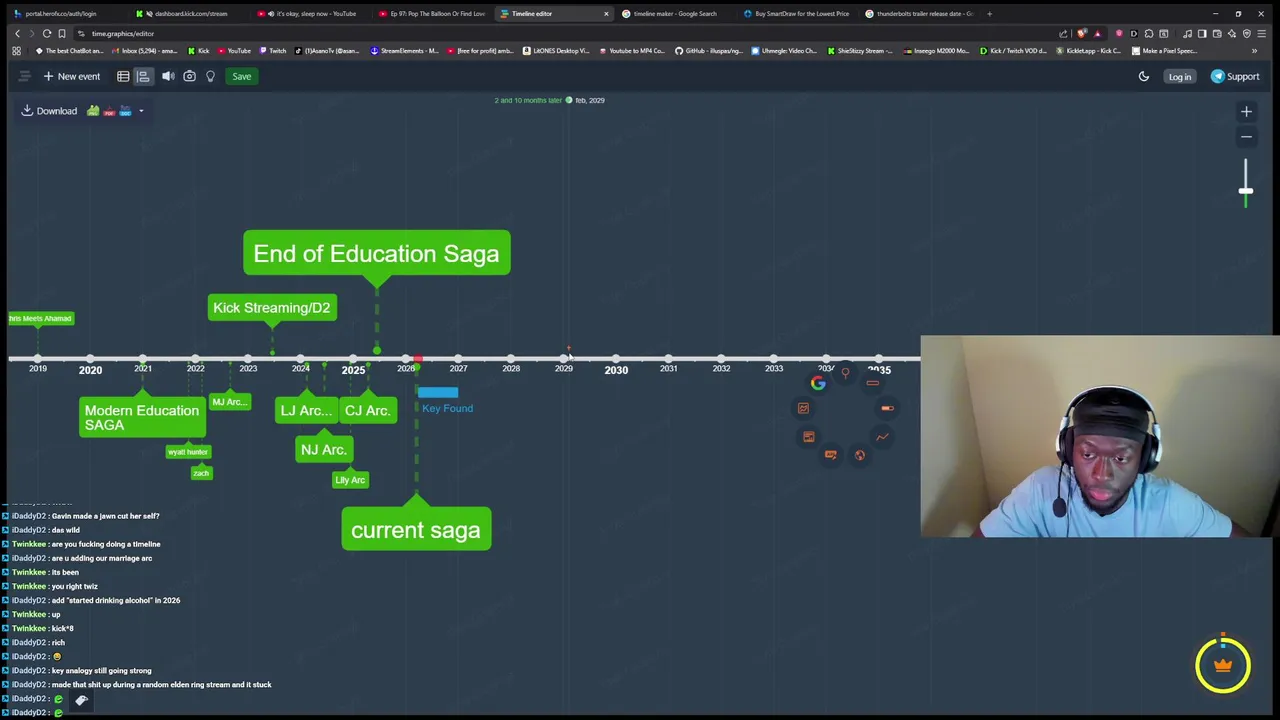
Task: Click the Meets Ahamad event label
Action: pos(40,318)
